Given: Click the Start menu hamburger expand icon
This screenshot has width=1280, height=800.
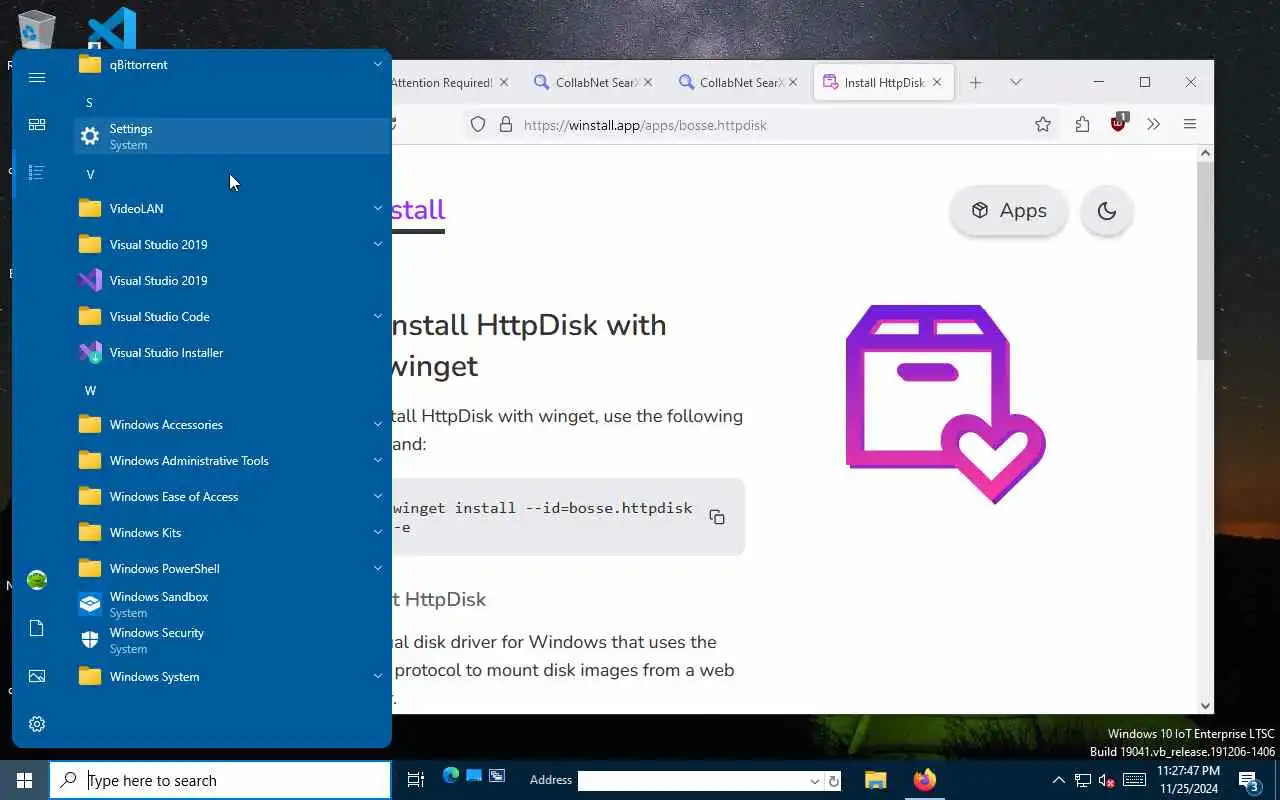Looking at the screenshot, I should (37, 77).
